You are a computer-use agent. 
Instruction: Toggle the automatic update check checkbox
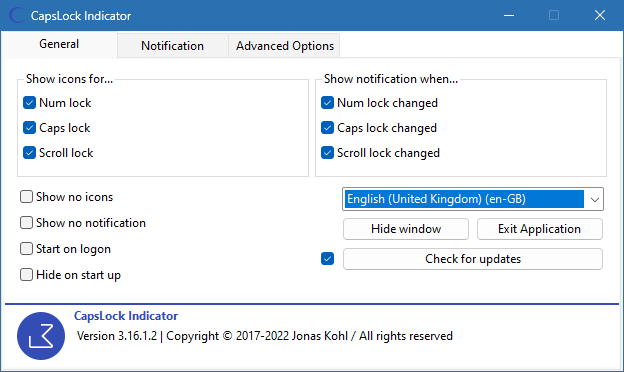click(327, 259)
